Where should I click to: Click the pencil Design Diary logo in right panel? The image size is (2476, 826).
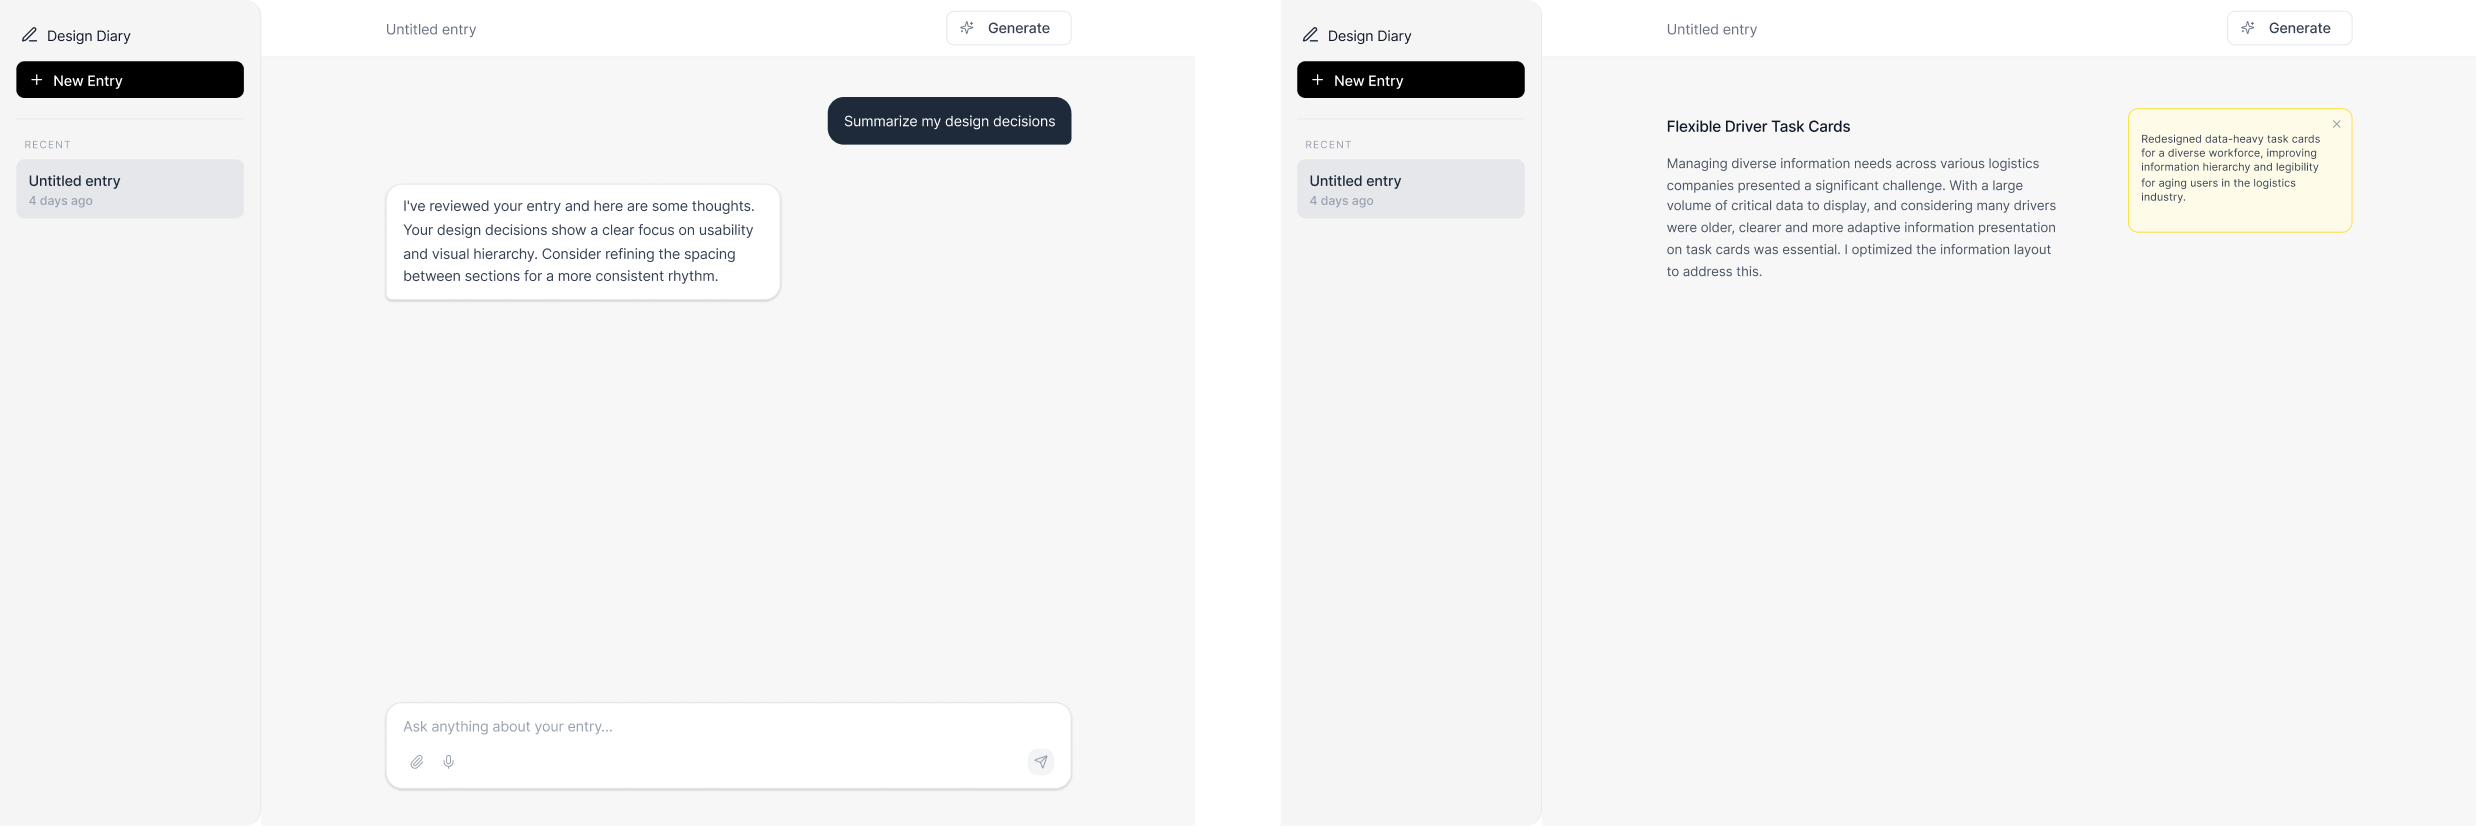point(1310,35)
